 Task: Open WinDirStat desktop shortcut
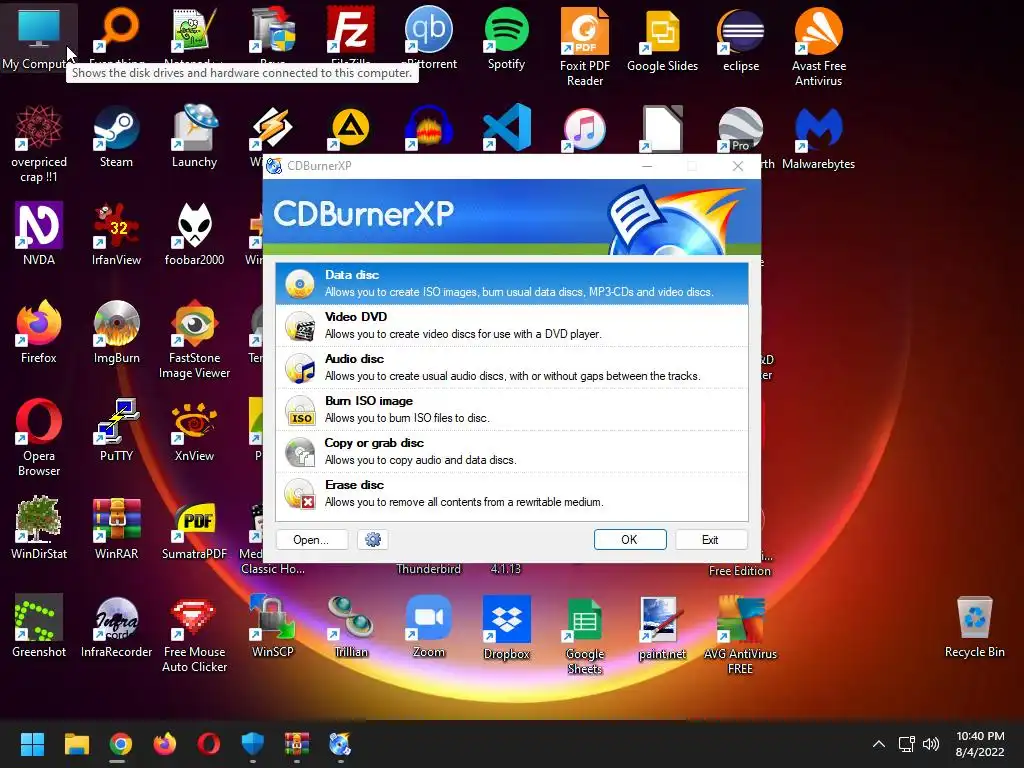pyautogui.click(x=39, y=528)
